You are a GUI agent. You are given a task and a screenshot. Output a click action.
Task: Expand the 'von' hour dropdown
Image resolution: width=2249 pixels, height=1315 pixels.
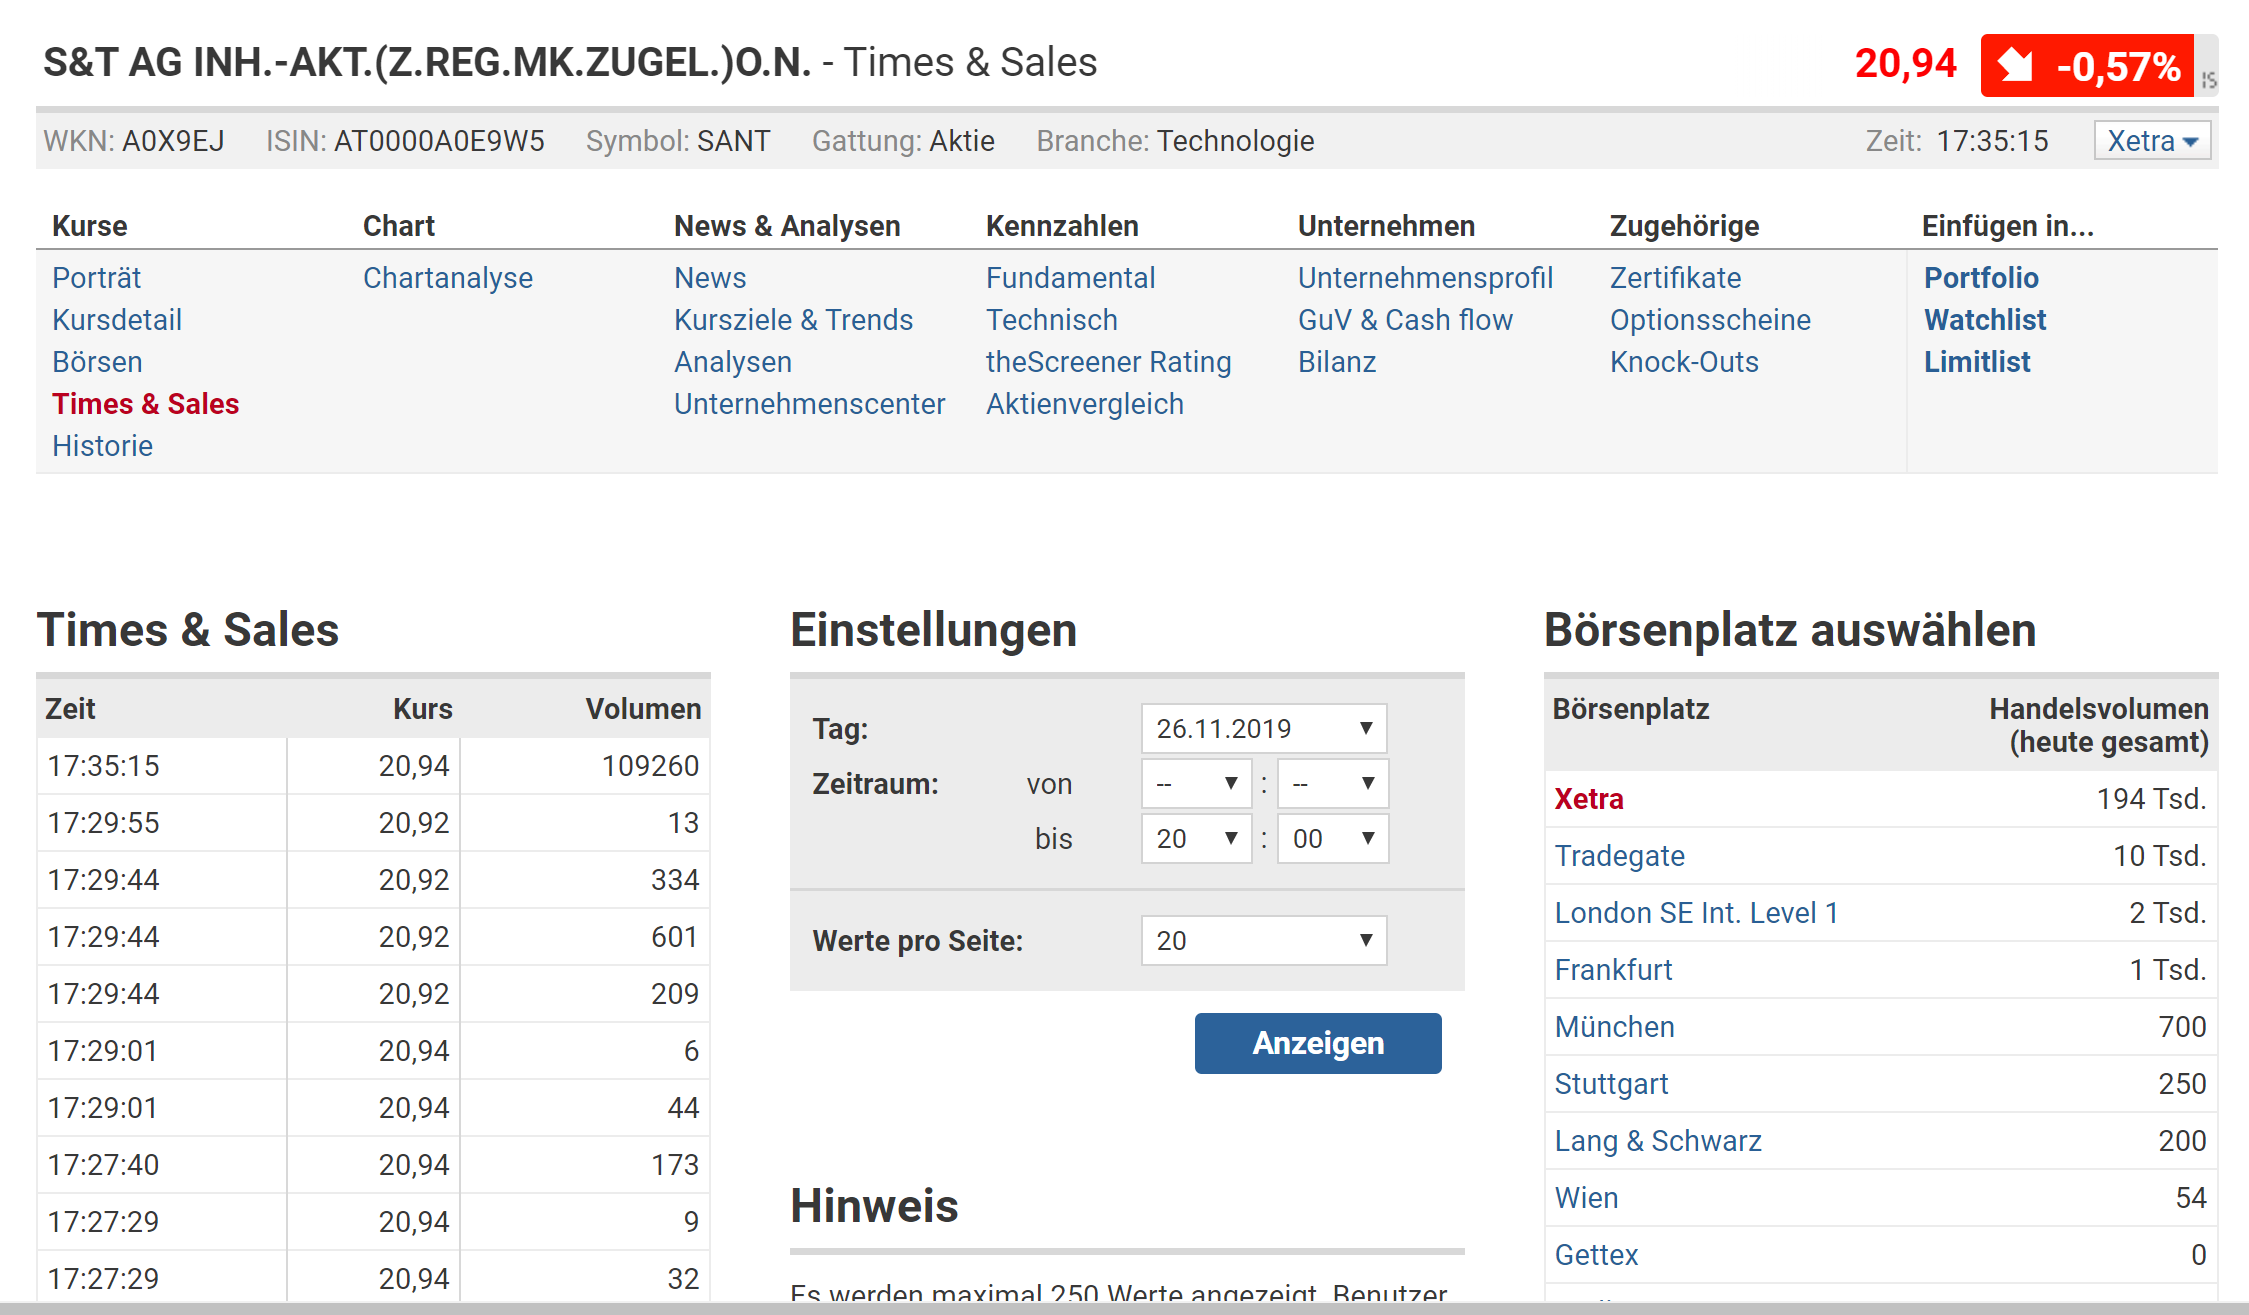click(1196, 784)
